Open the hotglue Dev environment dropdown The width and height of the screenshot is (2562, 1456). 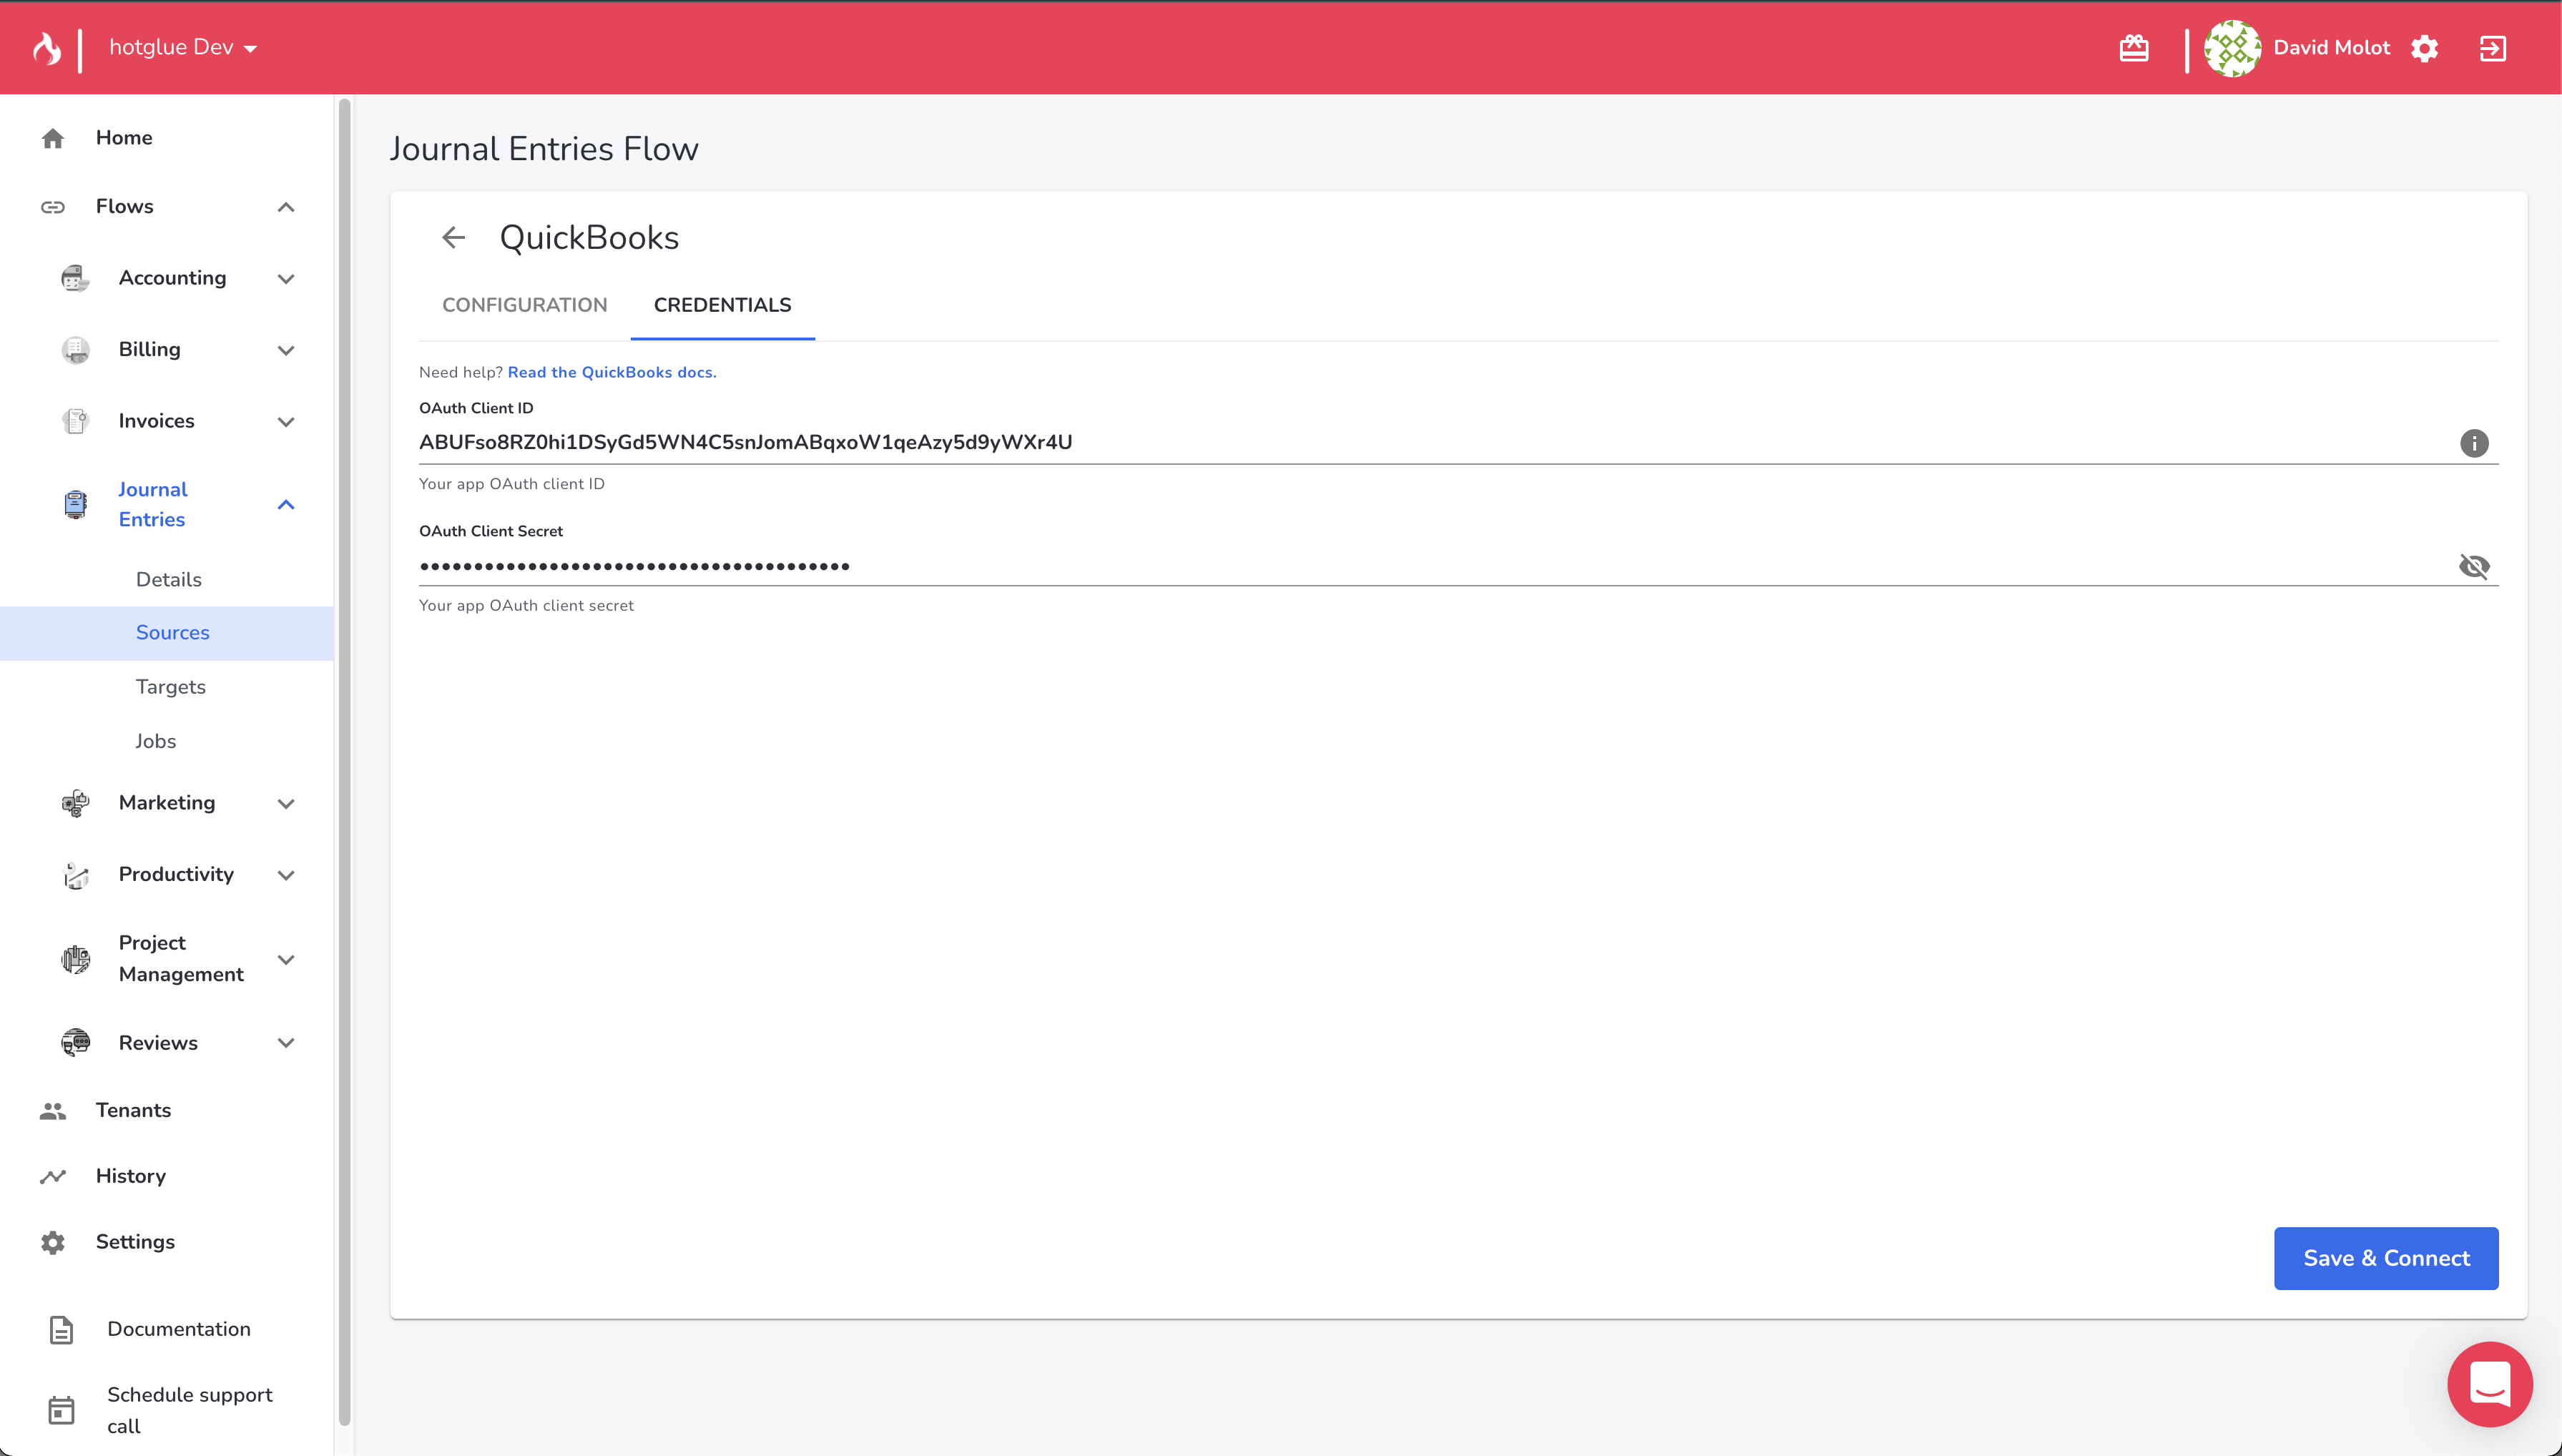coord(183,48)
